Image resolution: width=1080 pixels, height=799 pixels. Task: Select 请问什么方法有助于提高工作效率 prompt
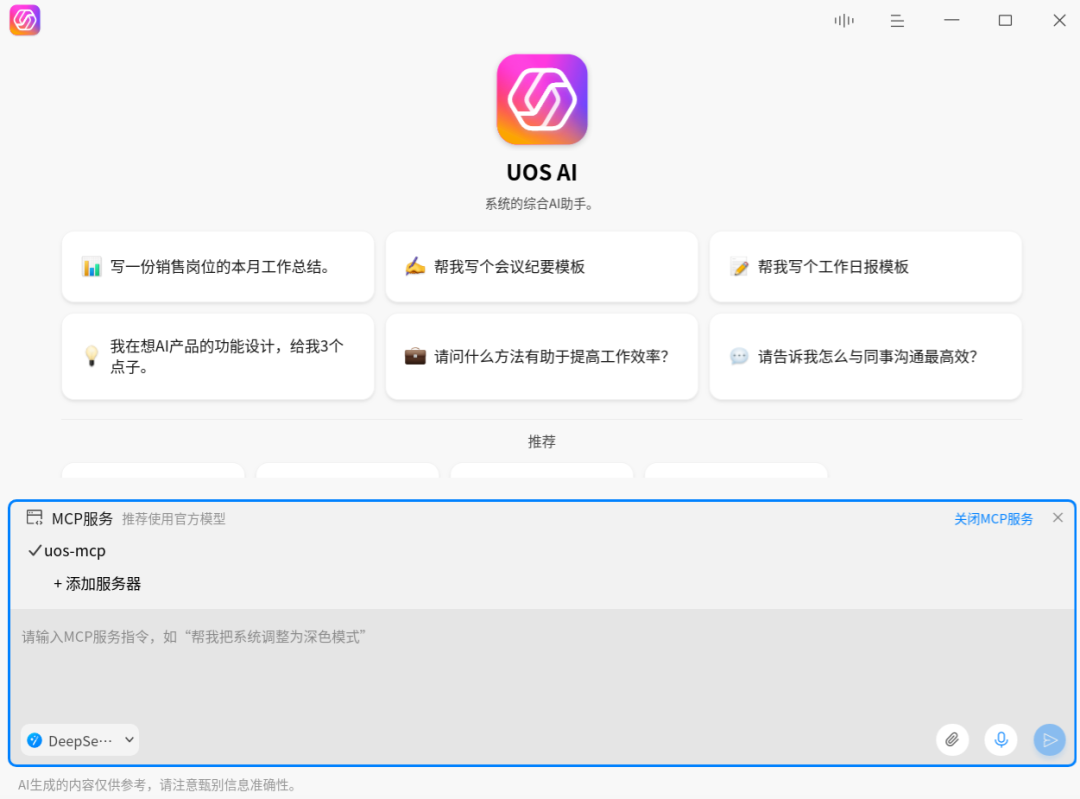[541, 356]
